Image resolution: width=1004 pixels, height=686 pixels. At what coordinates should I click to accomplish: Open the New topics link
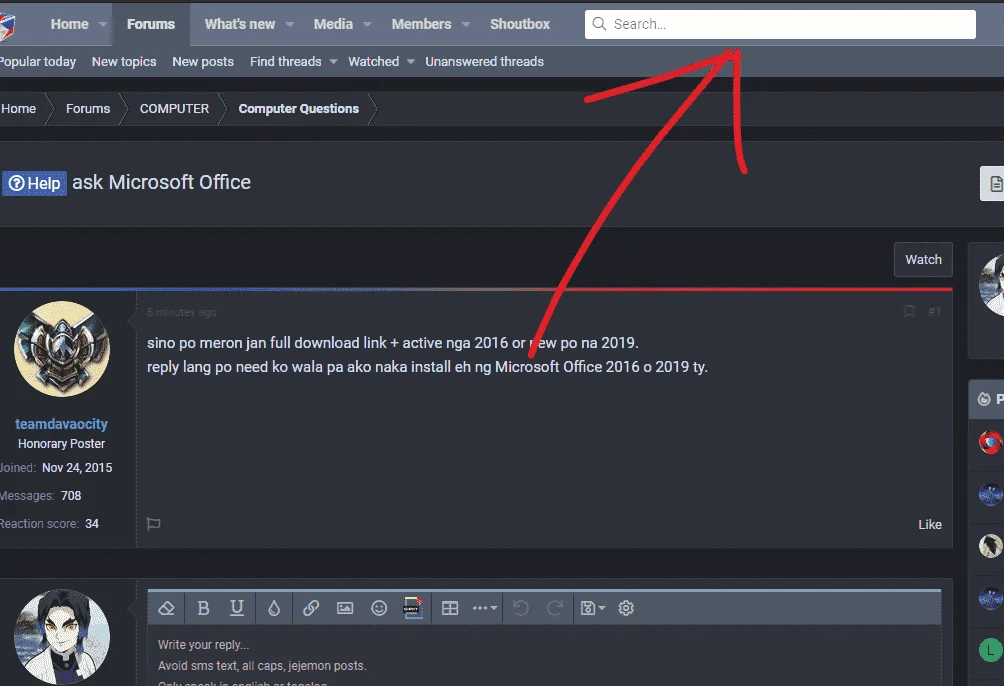(124, 61)
